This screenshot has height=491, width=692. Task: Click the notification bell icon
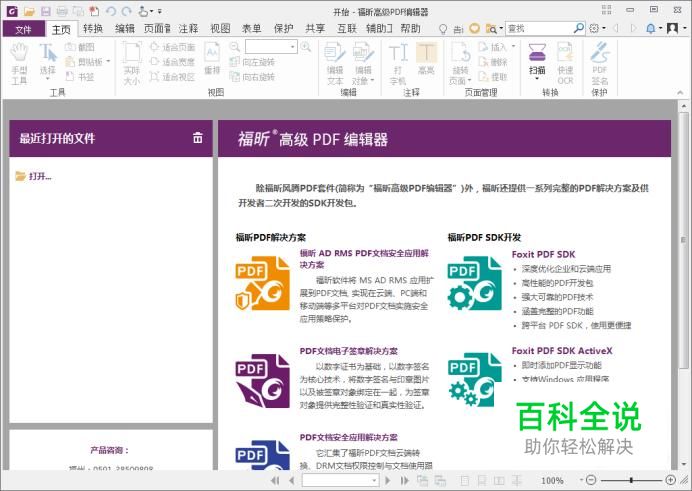coord(651,29)
